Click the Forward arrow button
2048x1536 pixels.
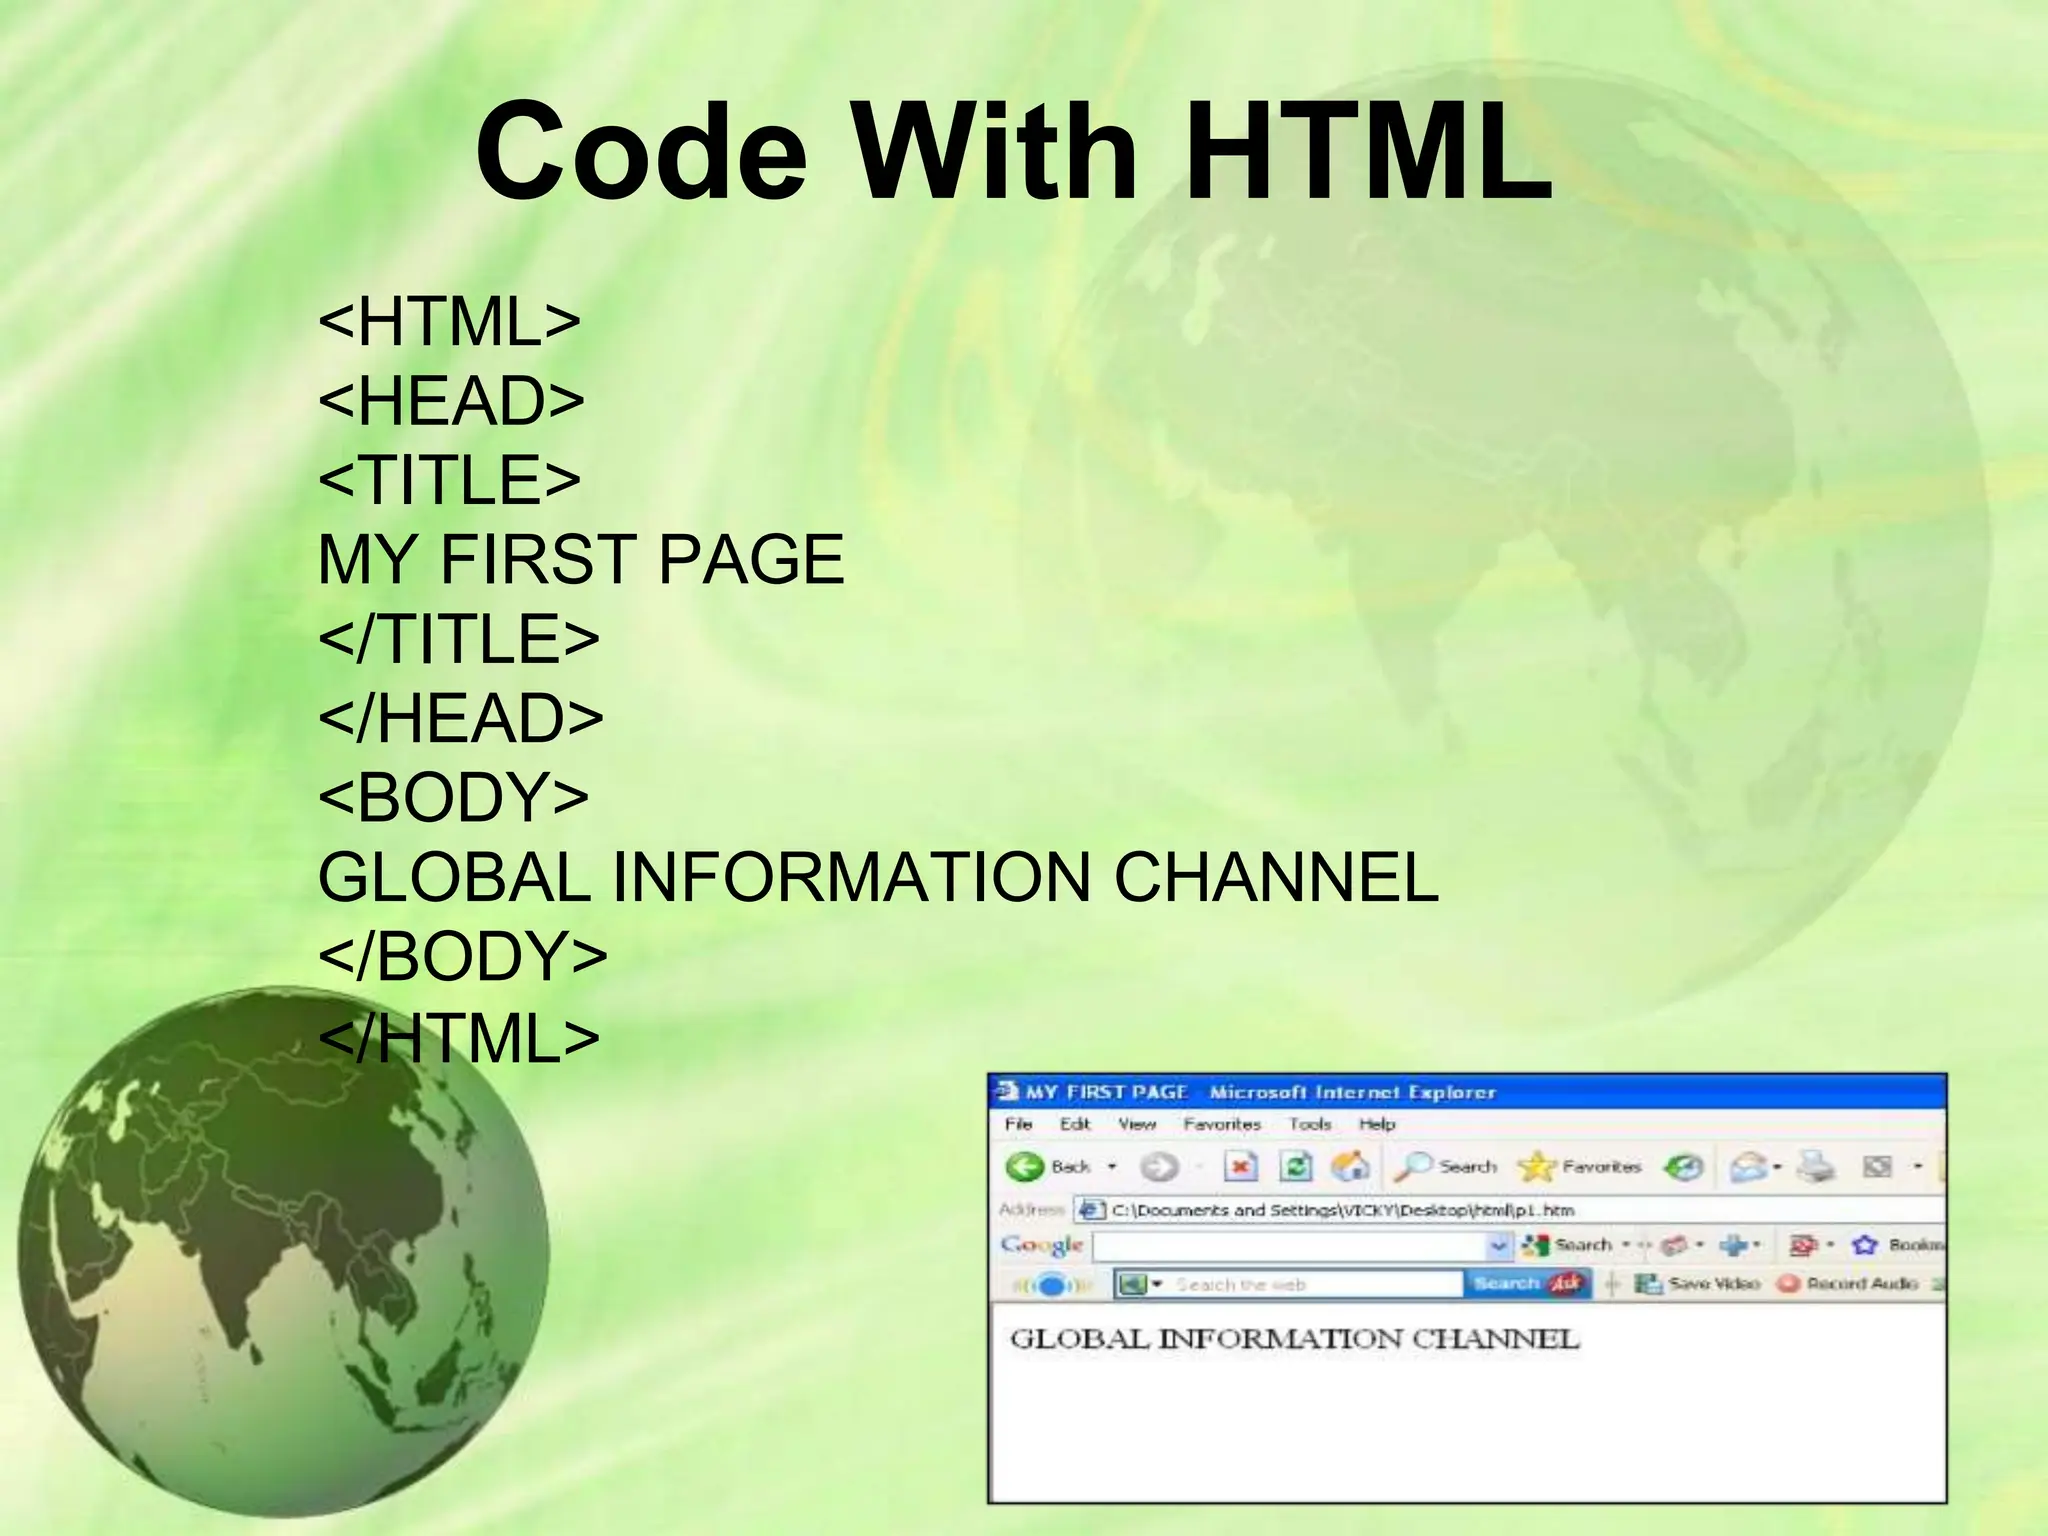coord(1159,1167)
